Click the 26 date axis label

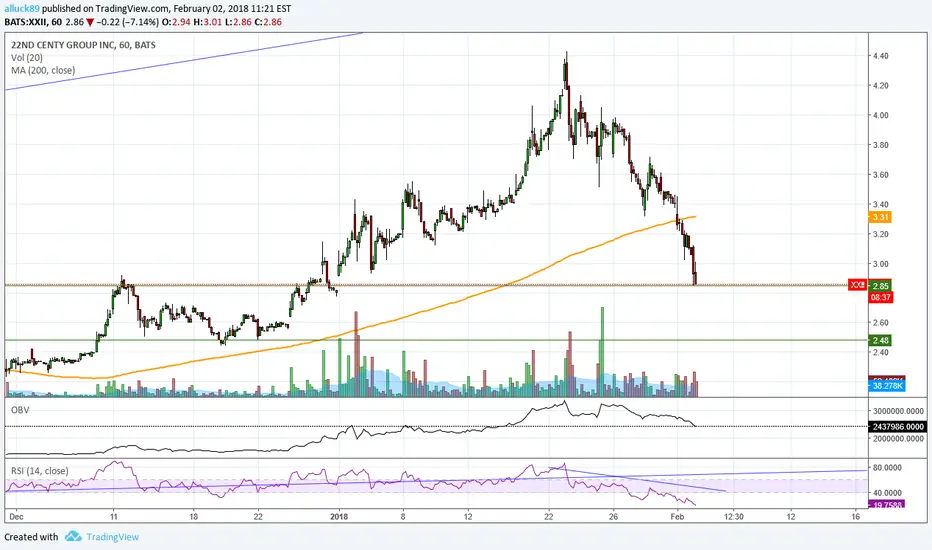[x=613, y=516]
